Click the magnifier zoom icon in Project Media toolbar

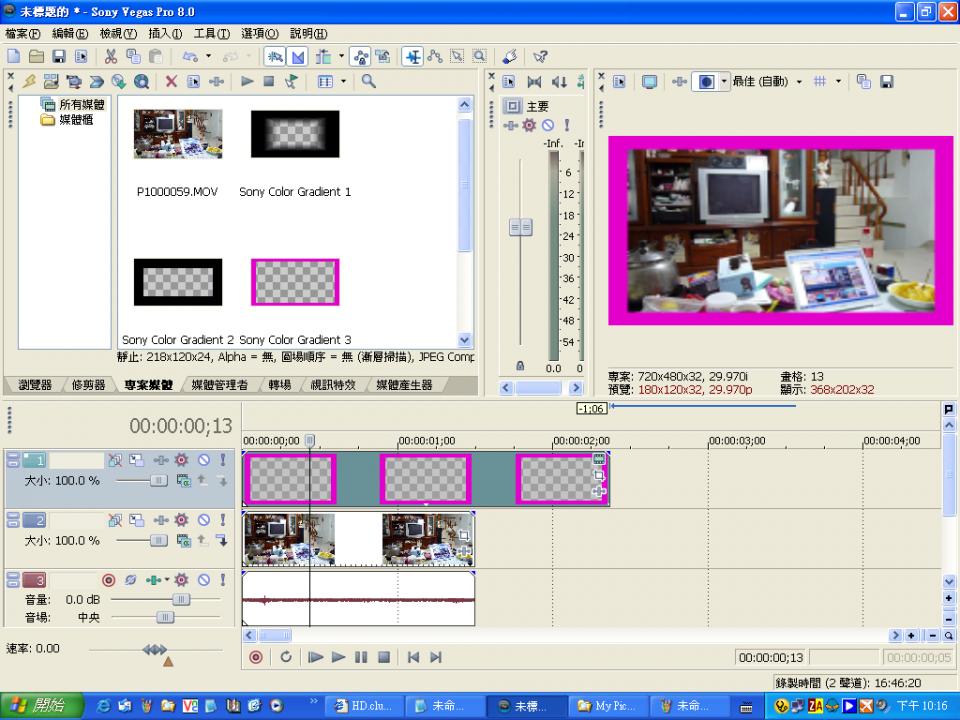[369, 82]
